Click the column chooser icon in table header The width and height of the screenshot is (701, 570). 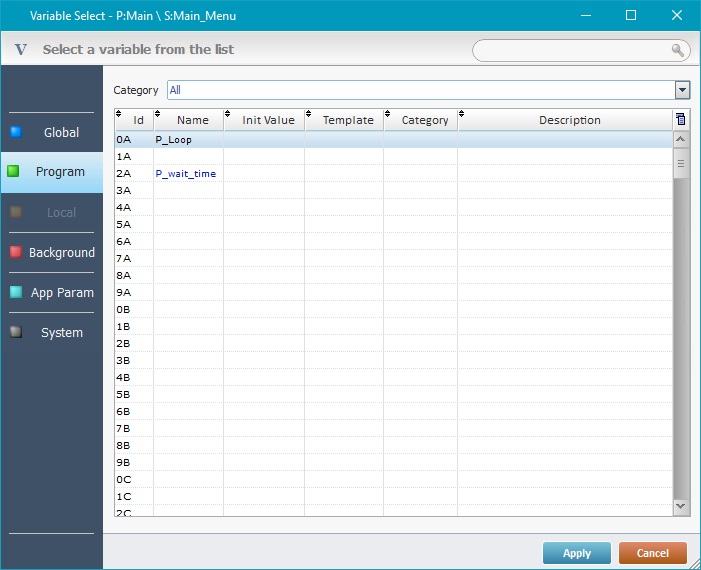681,120
